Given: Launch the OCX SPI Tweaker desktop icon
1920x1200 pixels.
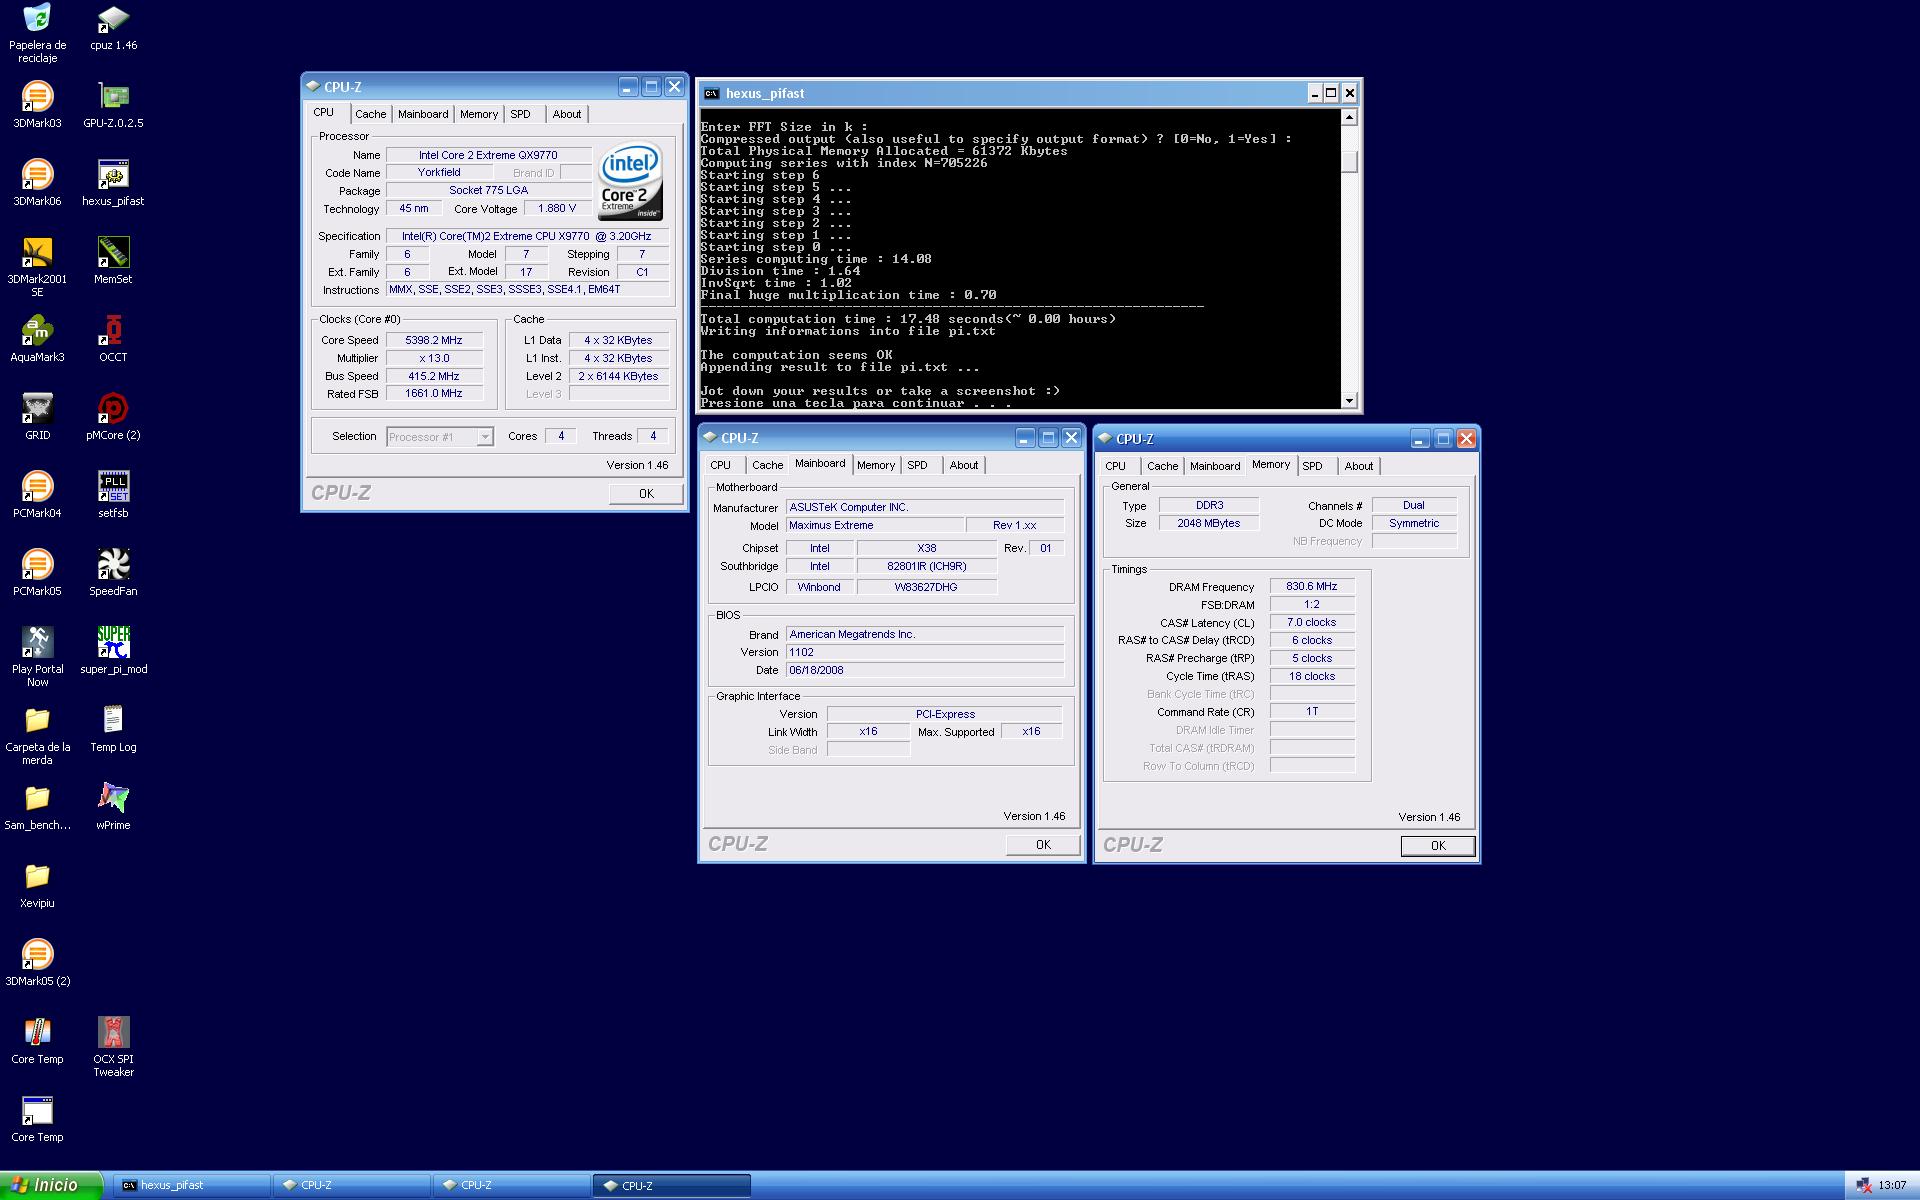Looking at the screenshot, I should 113,1046.
